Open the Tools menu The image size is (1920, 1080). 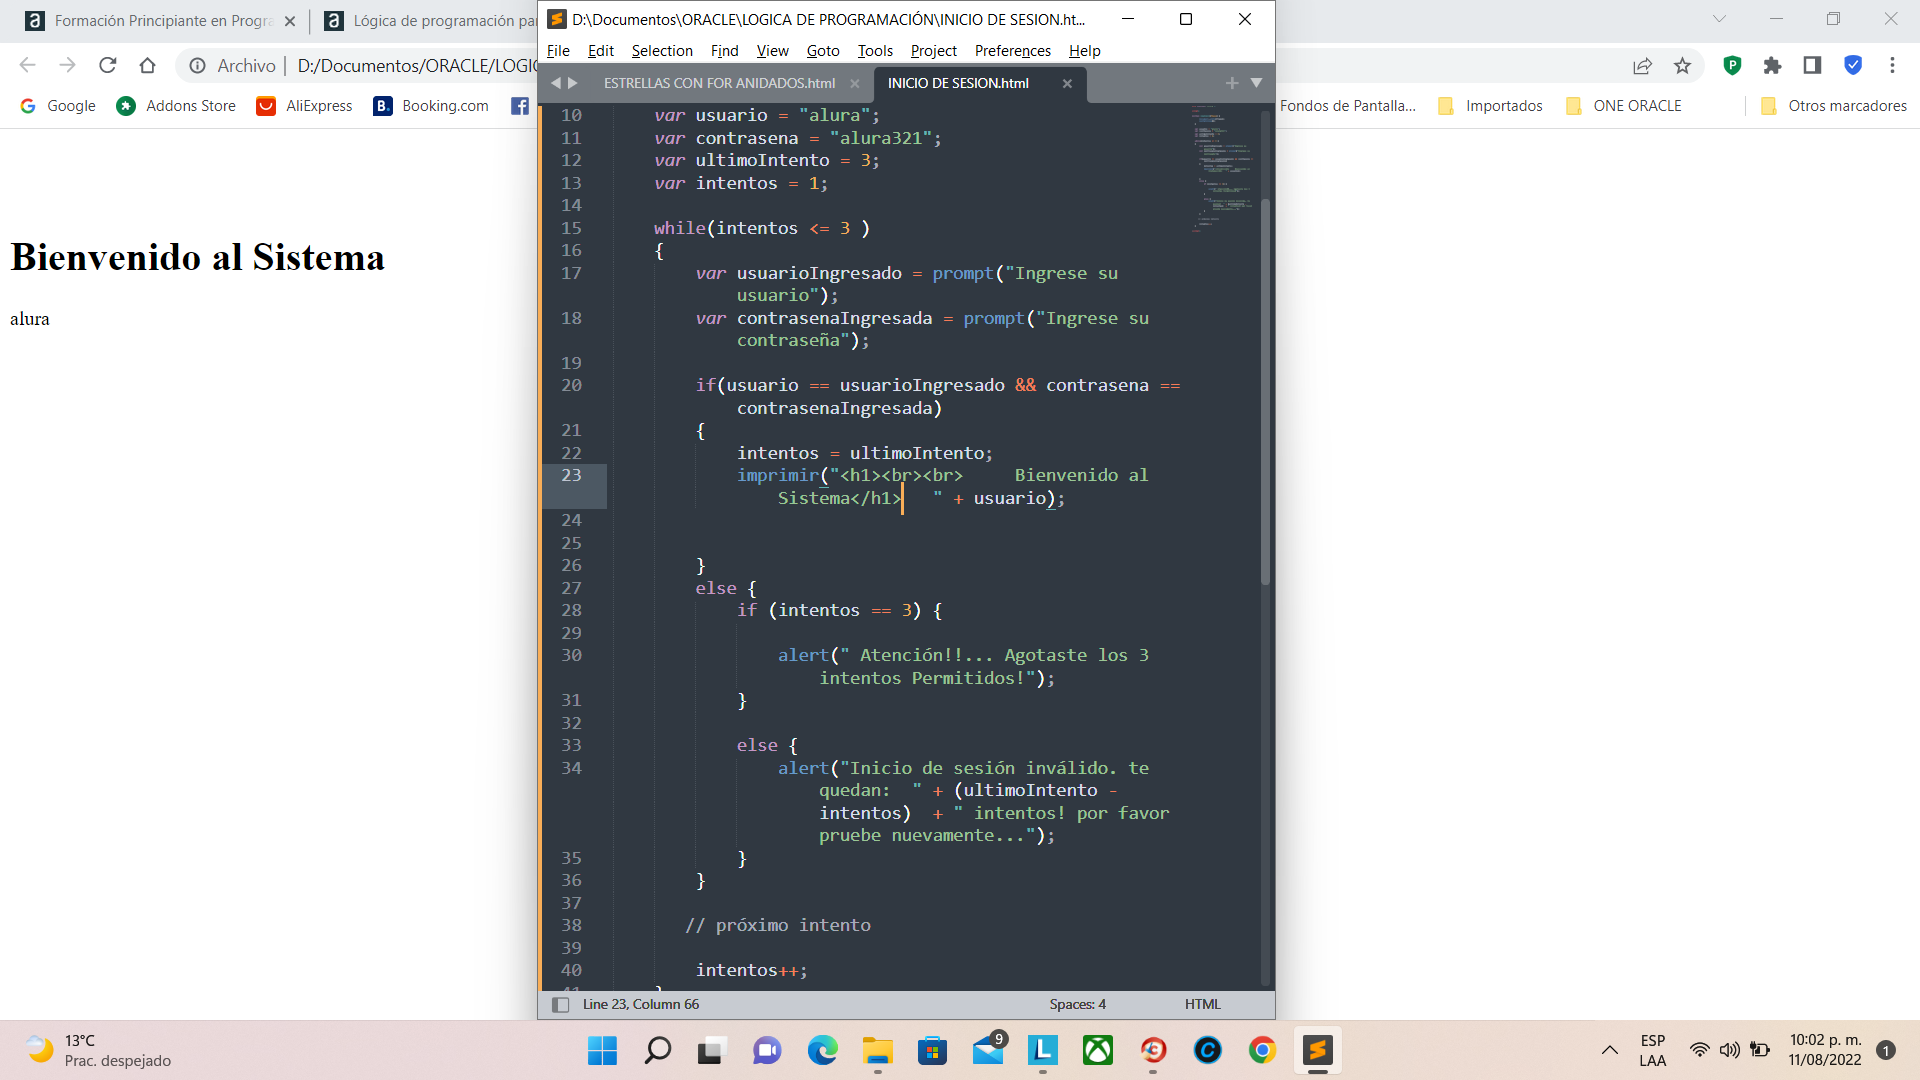(875, 51)
